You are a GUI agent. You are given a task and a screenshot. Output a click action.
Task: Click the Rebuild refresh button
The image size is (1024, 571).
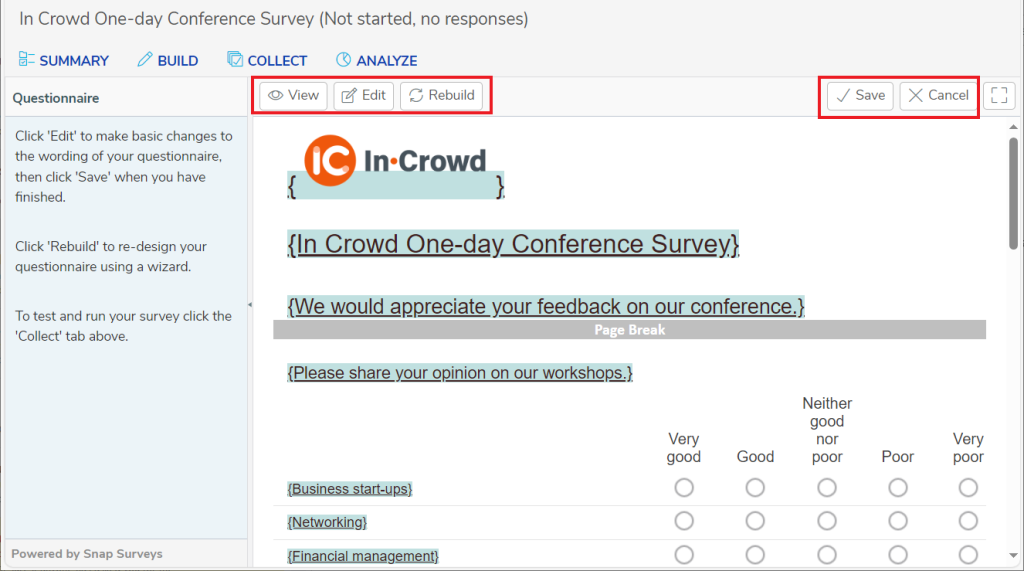(x=441, y=96)
